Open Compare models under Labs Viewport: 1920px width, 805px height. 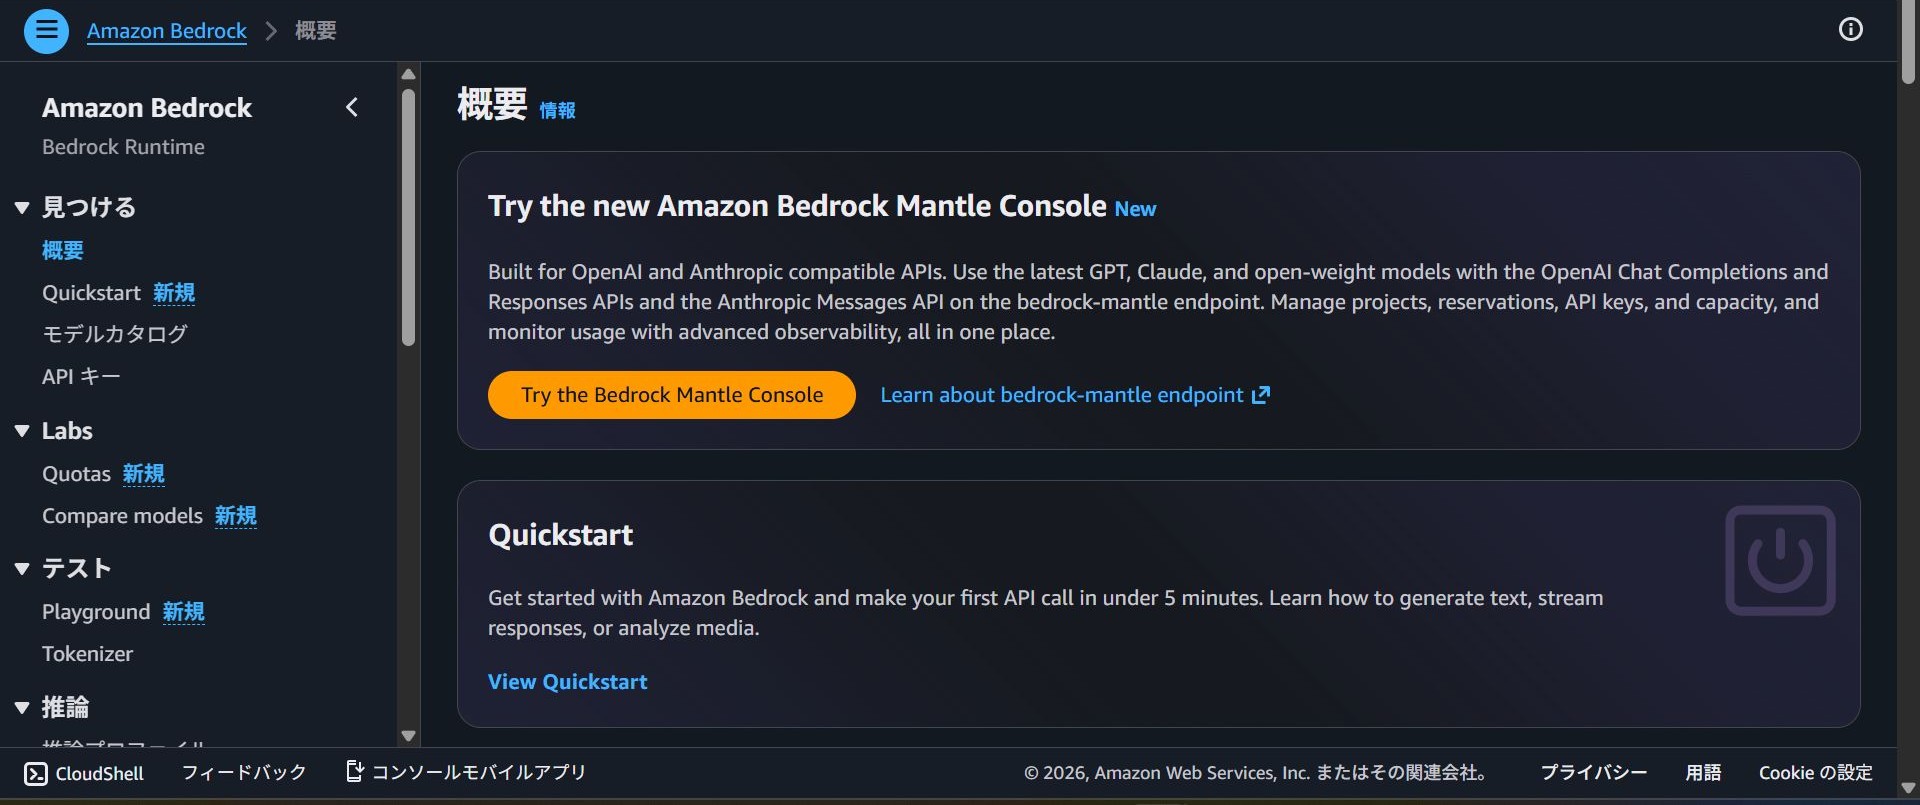coord(122,516)
